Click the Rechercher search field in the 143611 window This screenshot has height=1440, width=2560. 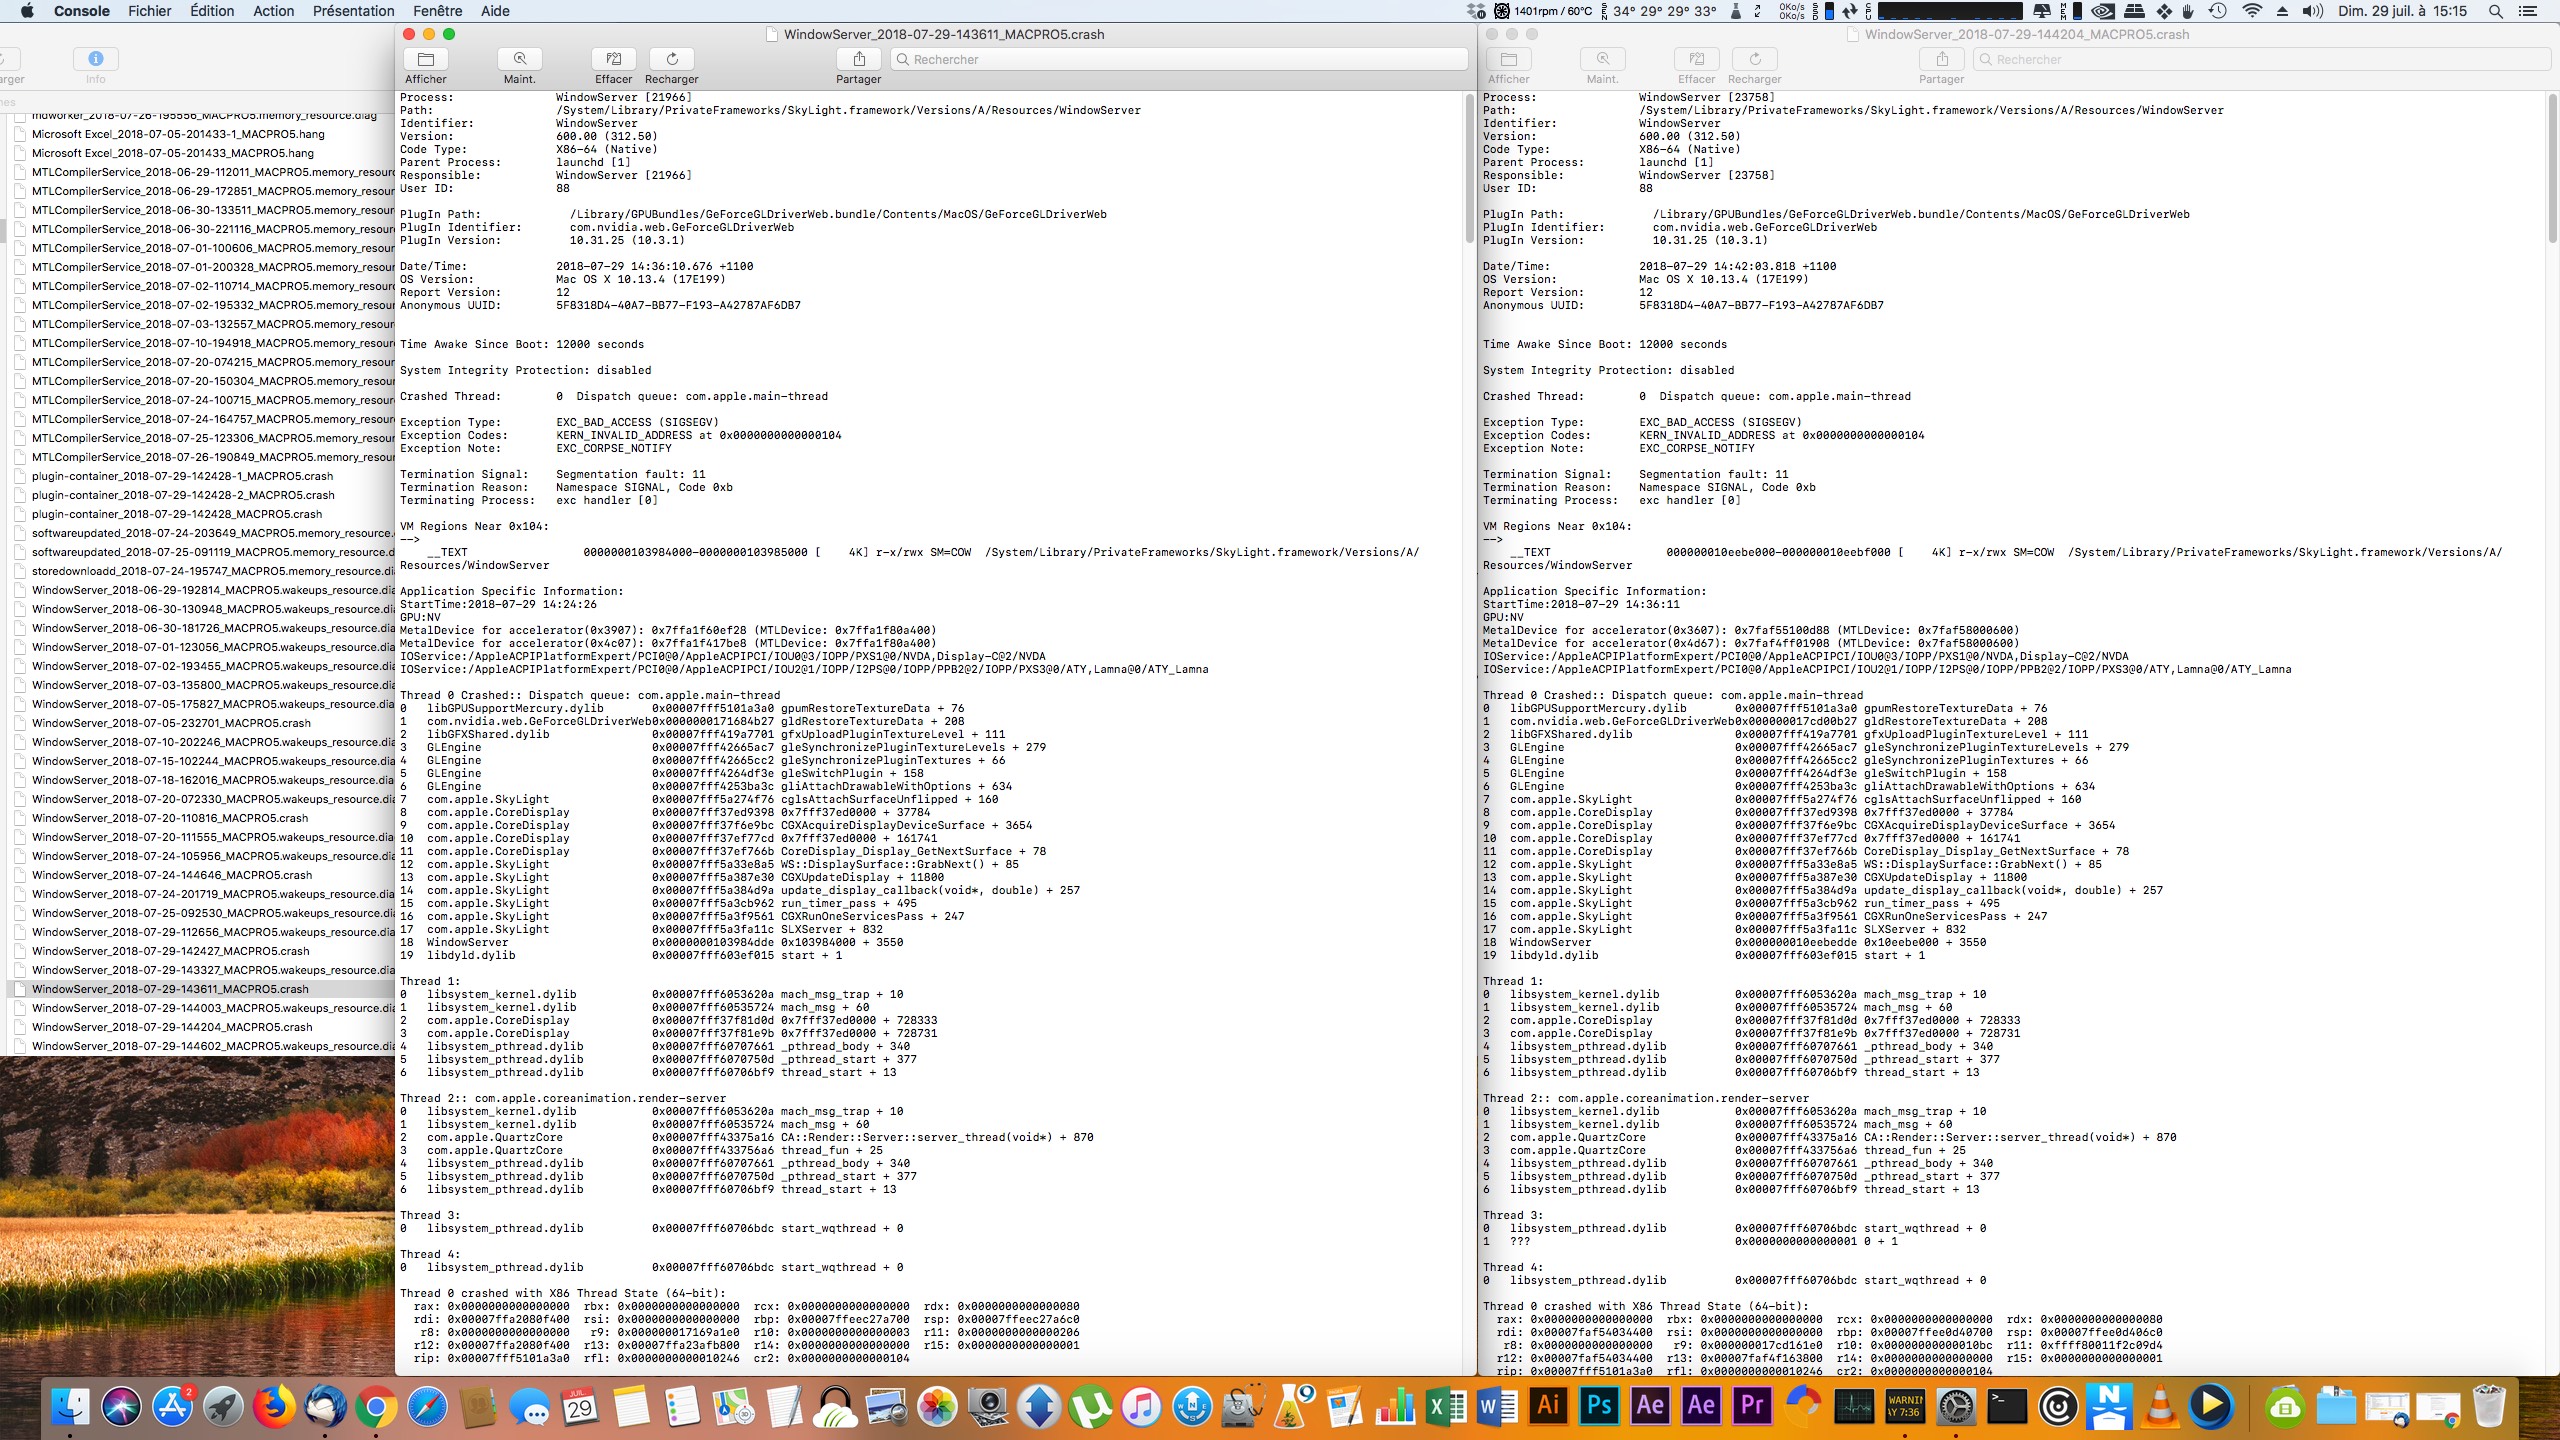[x=1180, y=59]
